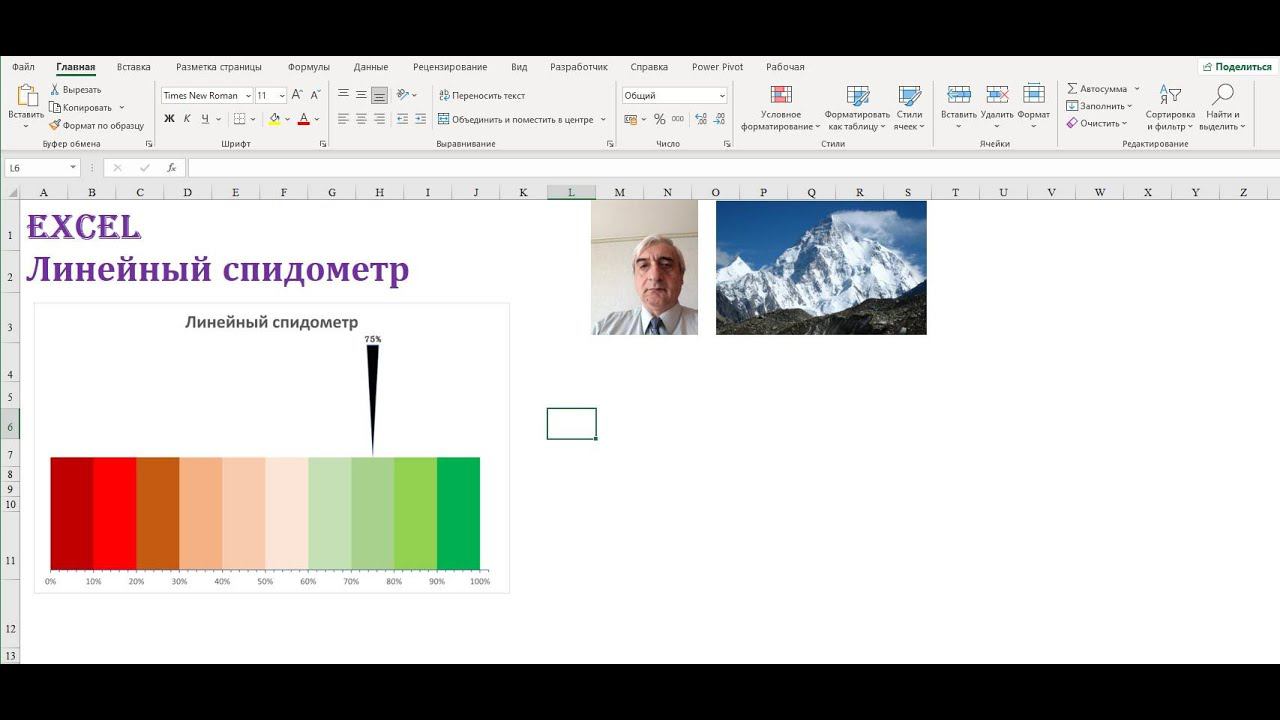Open Форматировать как таблицу gallery
The image size is (1280, 720).
pyautogui.click(x=857, y=108)
